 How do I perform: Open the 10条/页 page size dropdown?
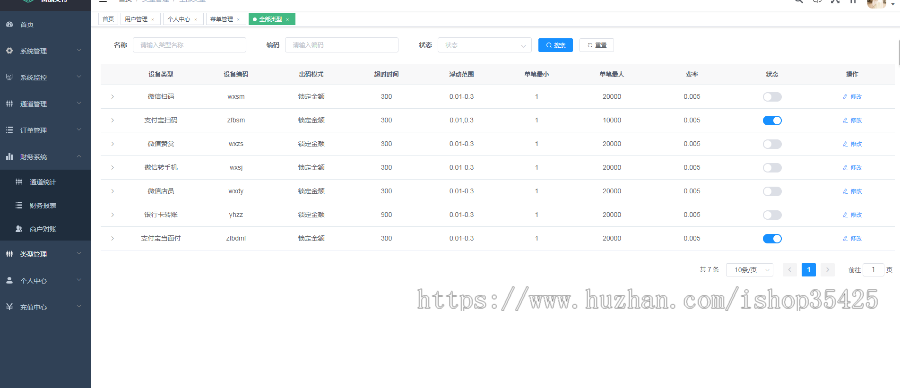coord(750,270)
